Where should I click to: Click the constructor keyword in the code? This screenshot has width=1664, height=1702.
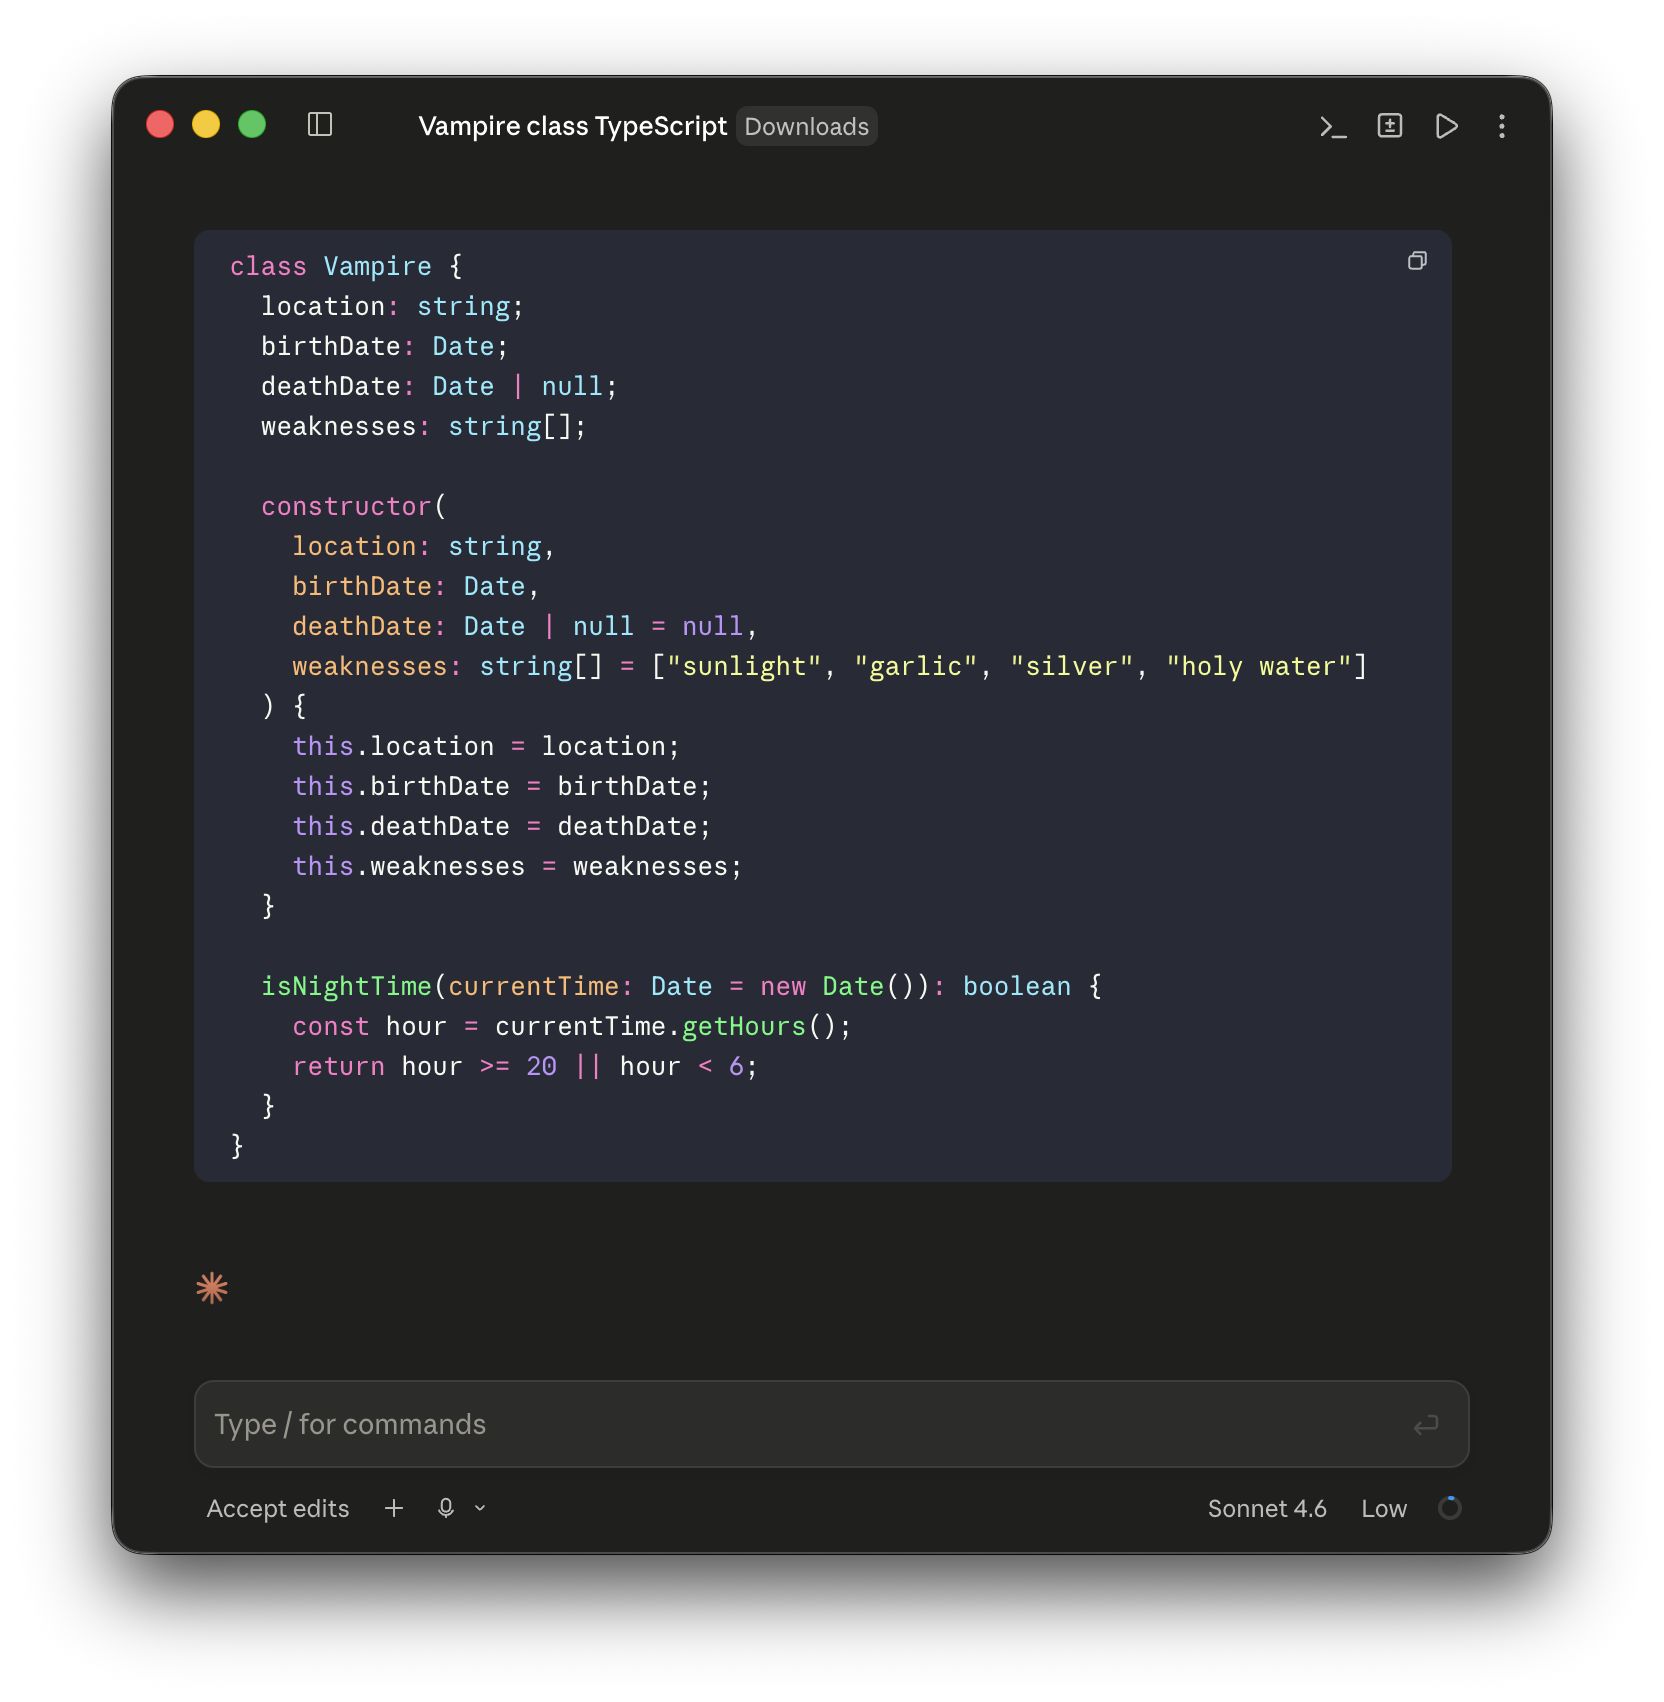coord(346,506)
